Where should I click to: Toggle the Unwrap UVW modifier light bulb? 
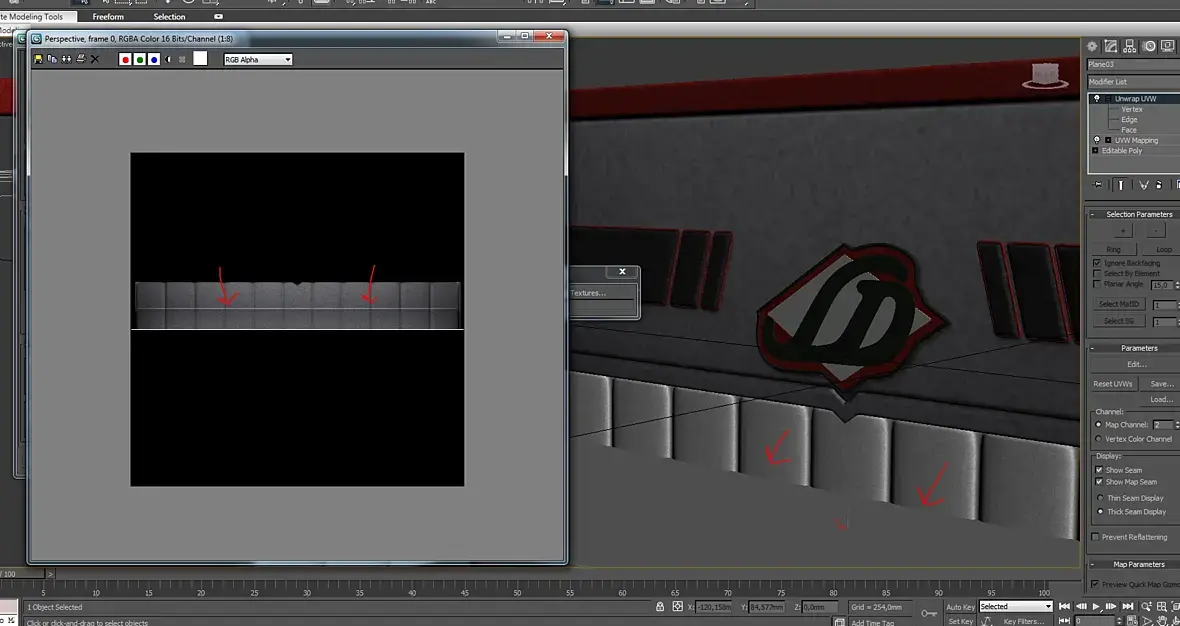coord(1096,99)
